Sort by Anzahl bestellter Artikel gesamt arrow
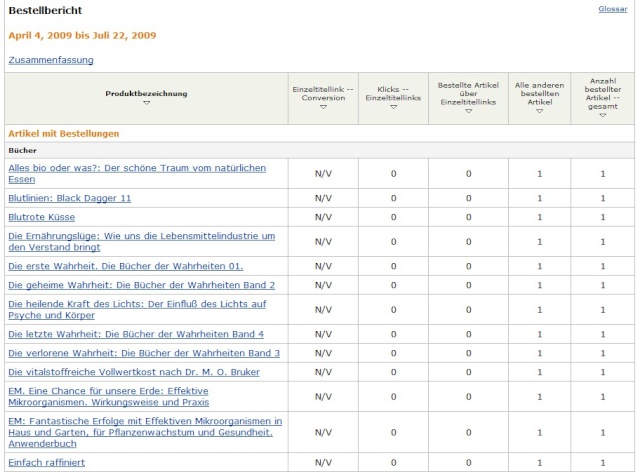 click(x=602, y=115)
